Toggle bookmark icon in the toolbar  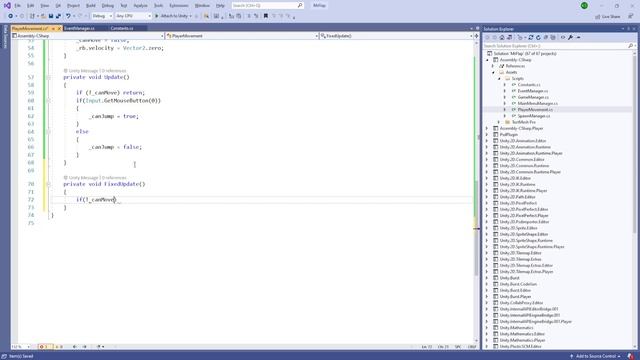(266, 16)
